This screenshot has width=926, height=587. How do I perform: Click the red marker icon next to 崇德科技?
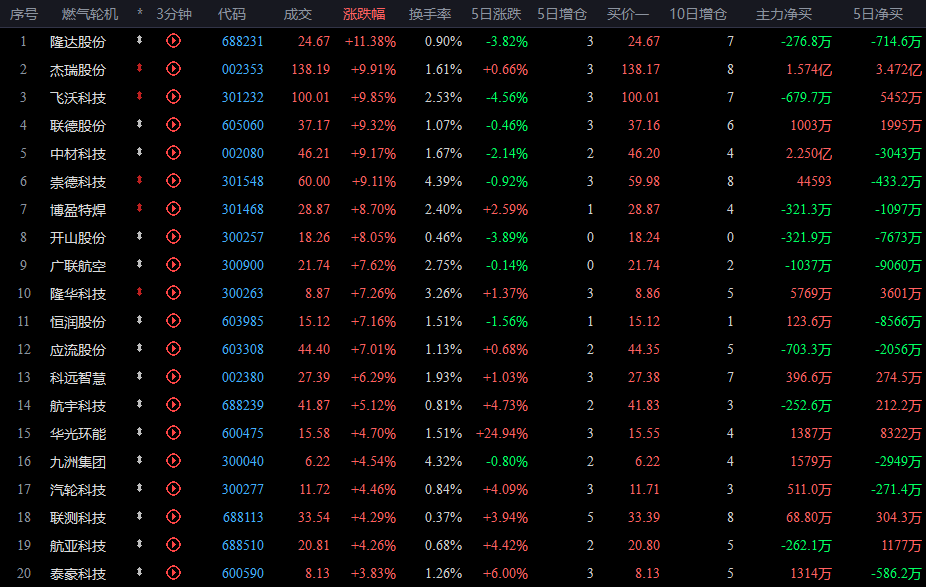coord(139,180)
